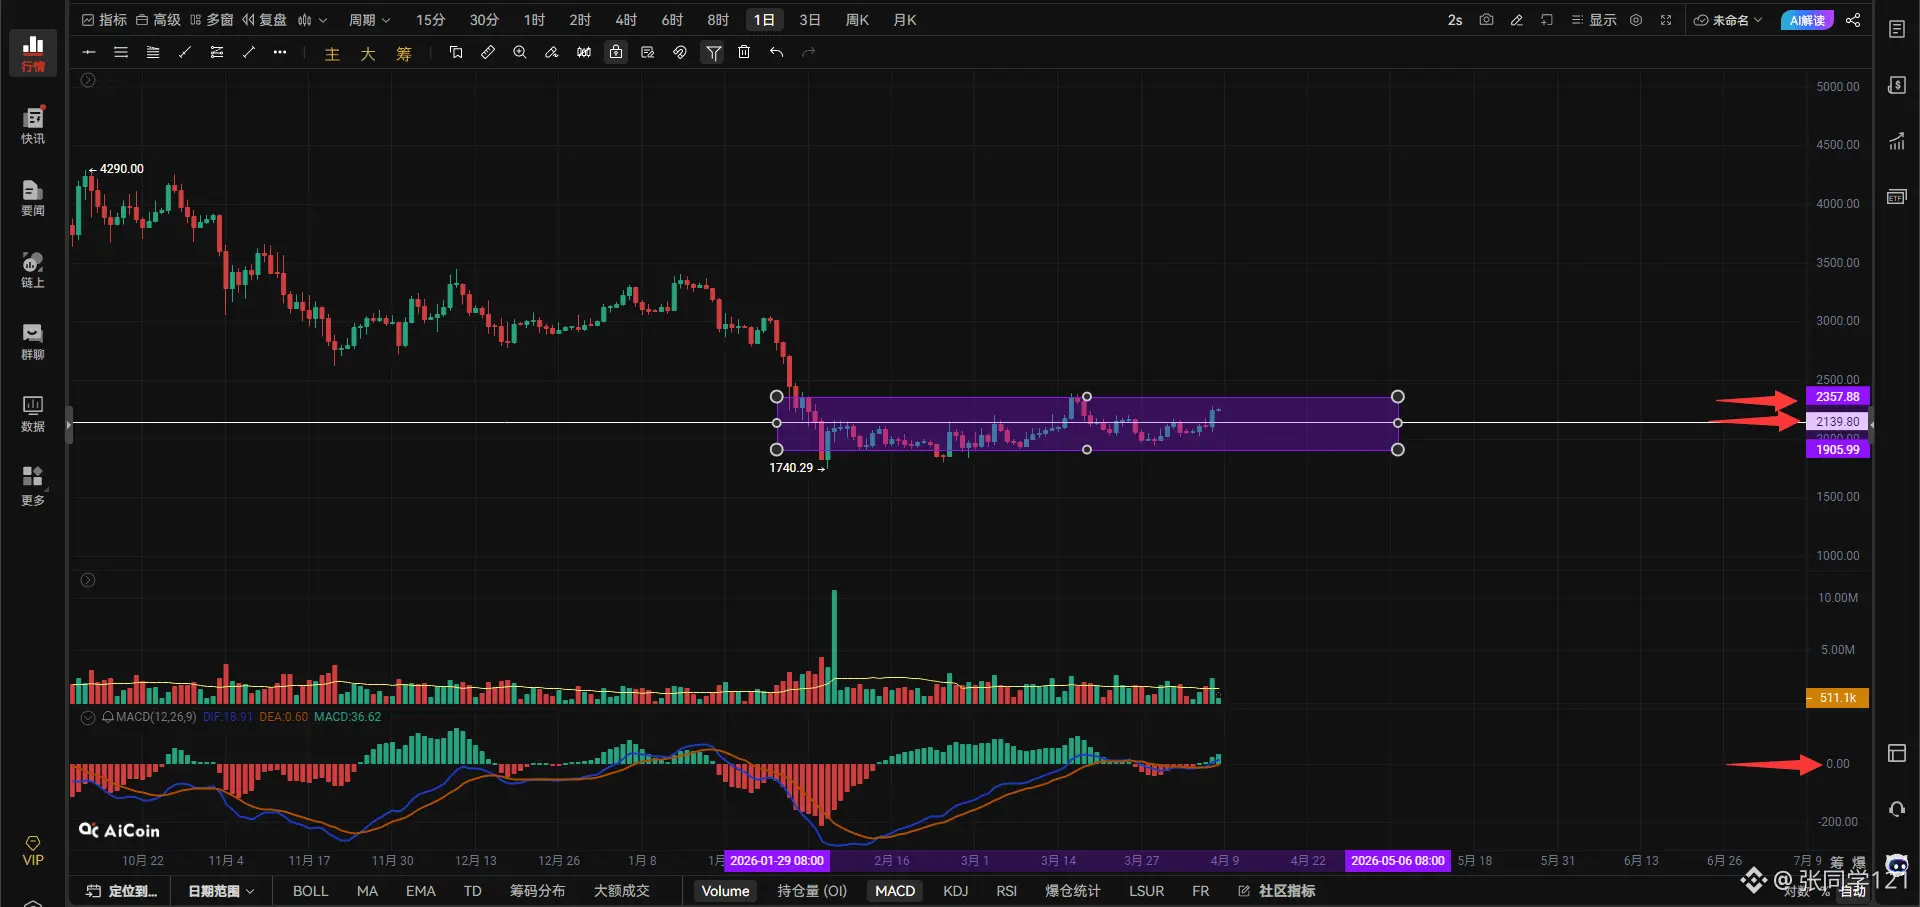Select the horizontal line drawing tool
Image resolution: width=1920 pixels, height=907 pixels.
point(89,52)
